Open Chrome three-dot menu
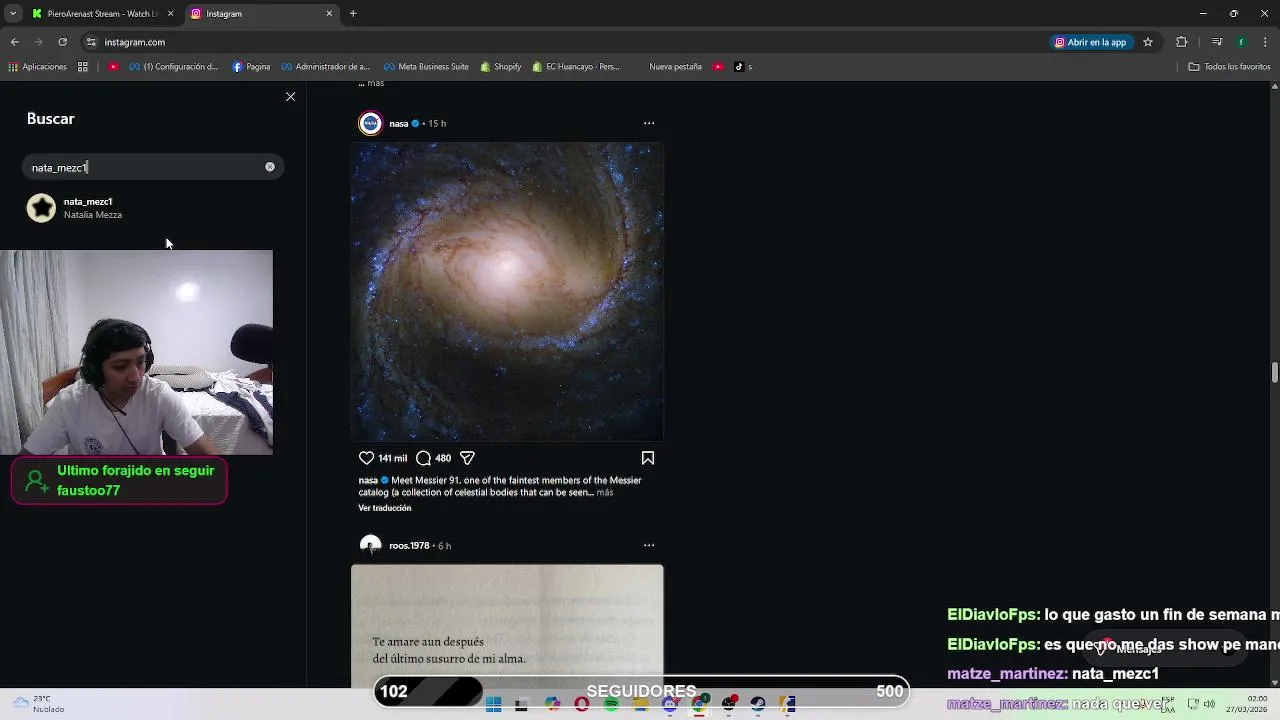This screenshot has height=720, width=1280. tap(1266, 42)
